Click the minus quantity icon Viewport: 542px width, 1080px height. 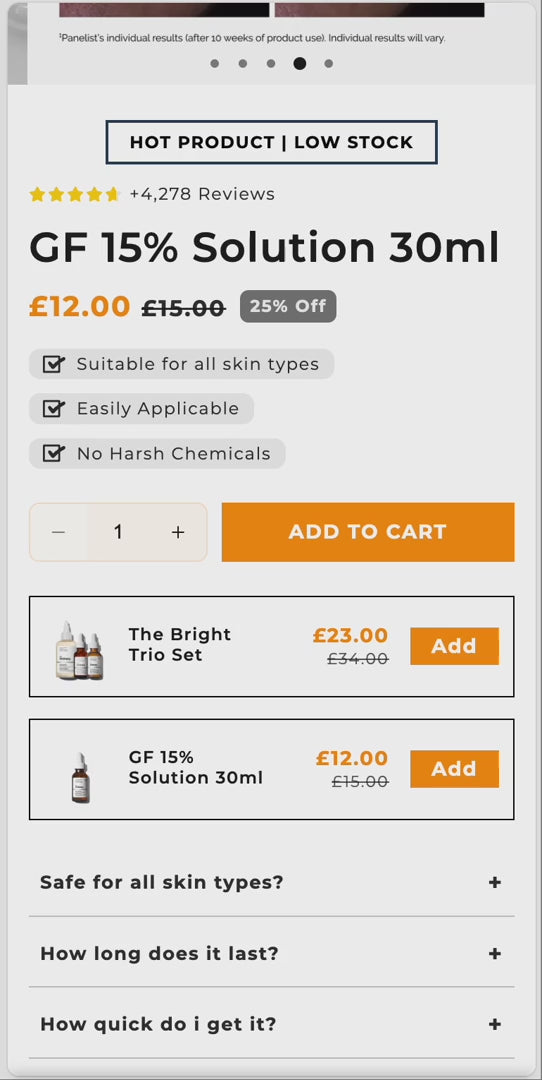pyautogui.click(x=59, y=532)
